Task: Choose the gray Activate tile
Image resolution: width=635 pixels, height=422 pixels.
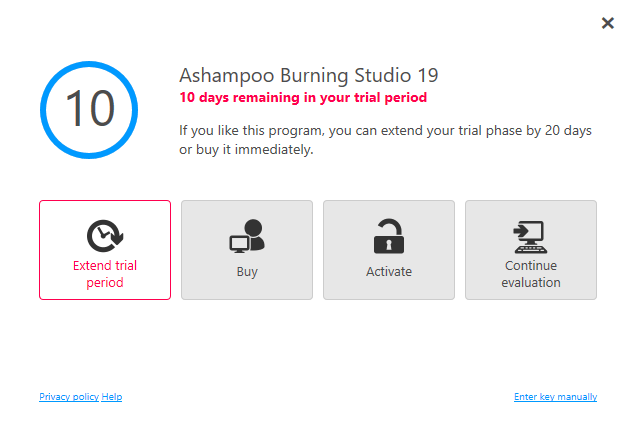Action: (389, 250)
